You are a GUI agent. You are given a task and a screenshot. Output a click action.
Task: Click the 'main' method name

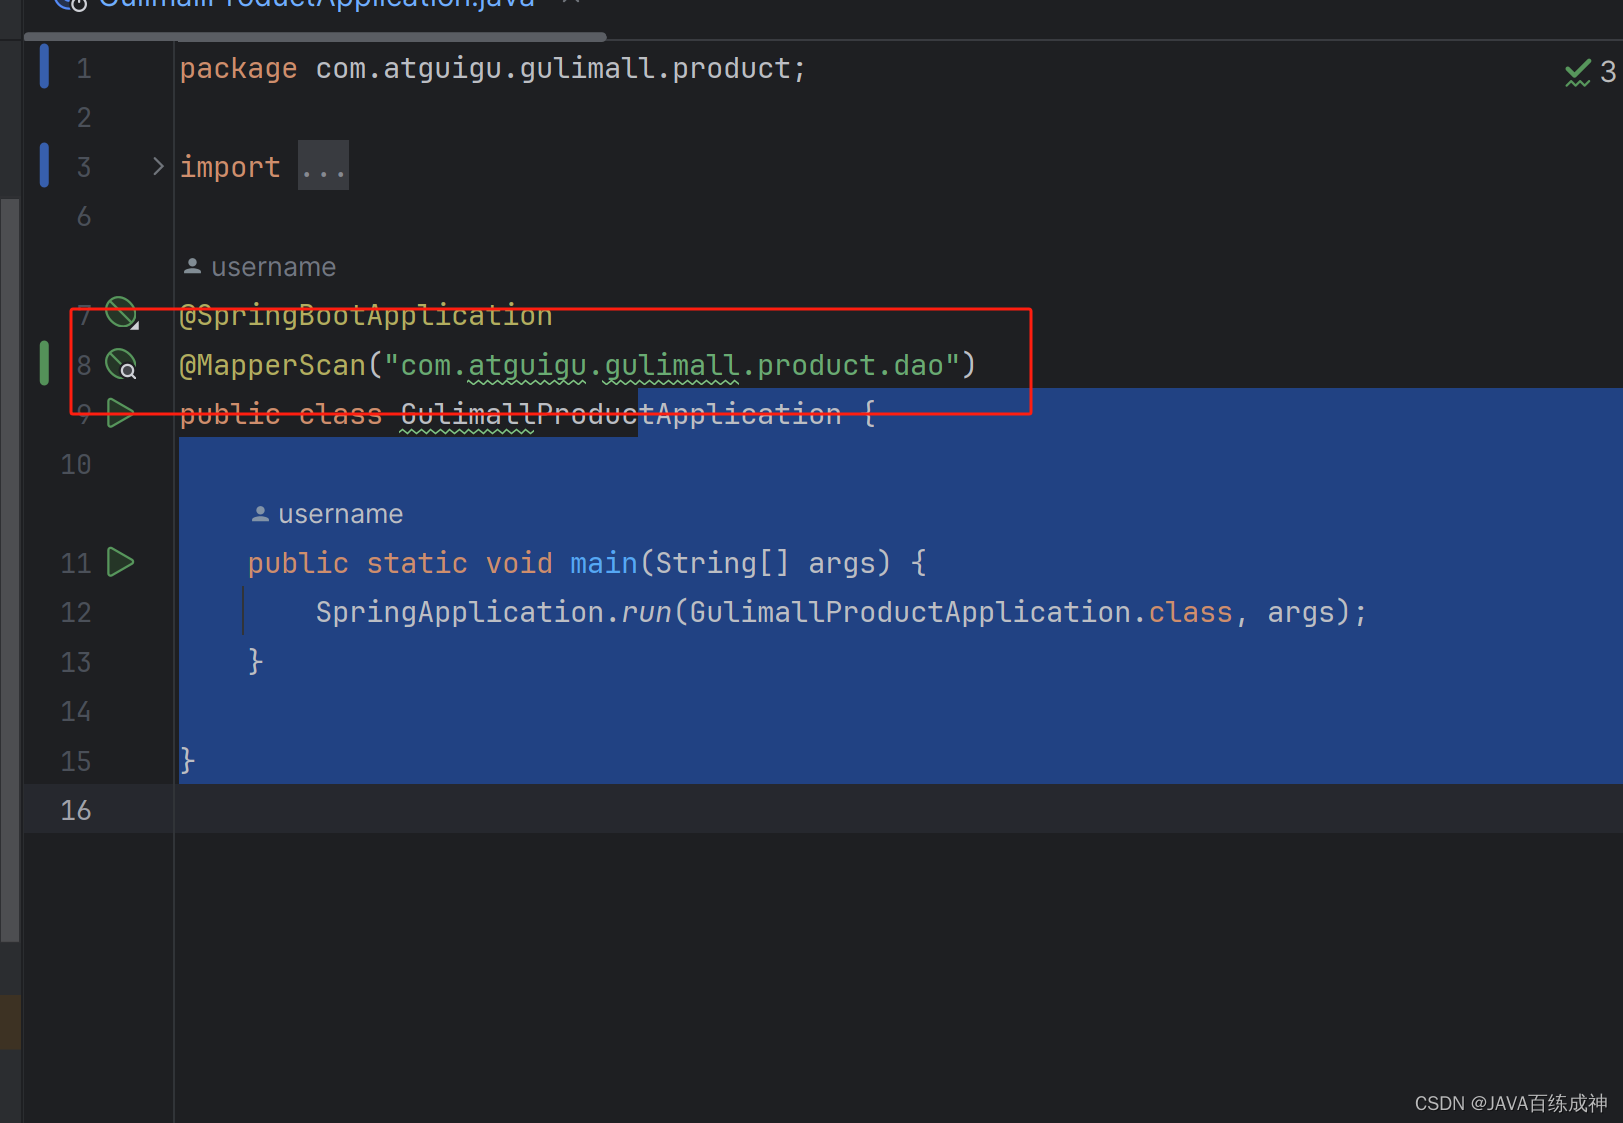pyautogui.click(x=604, y=563)
